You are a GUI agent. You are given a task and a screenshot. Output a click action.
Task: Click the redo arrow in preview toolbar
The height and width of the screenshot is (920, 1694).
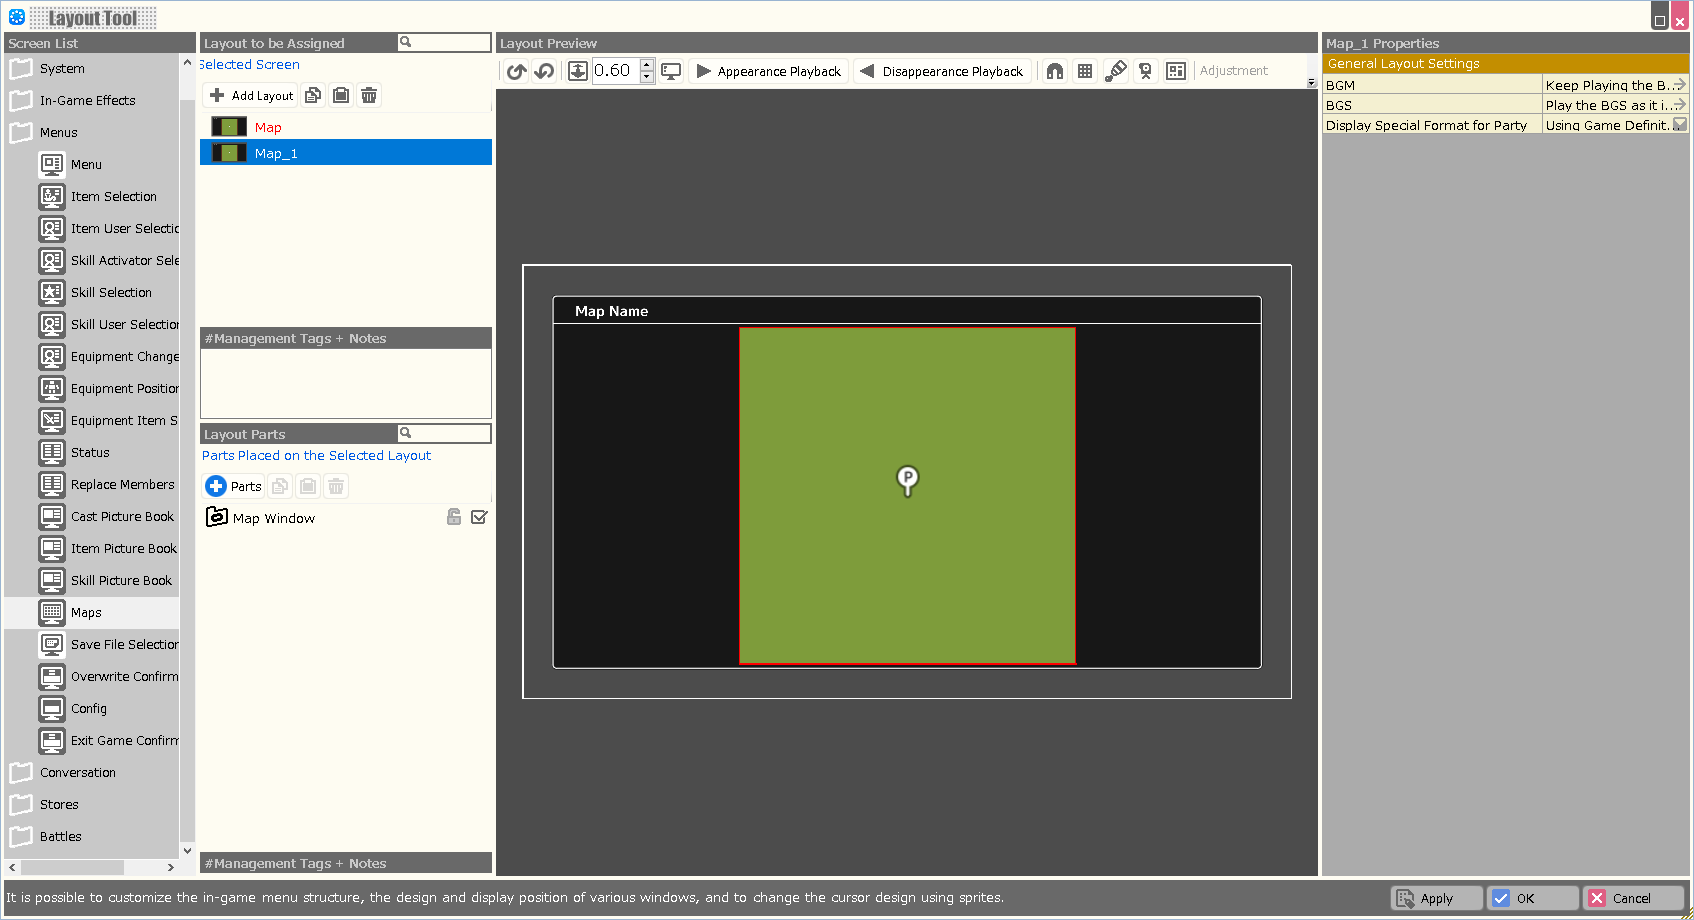(x=544, y=71)
